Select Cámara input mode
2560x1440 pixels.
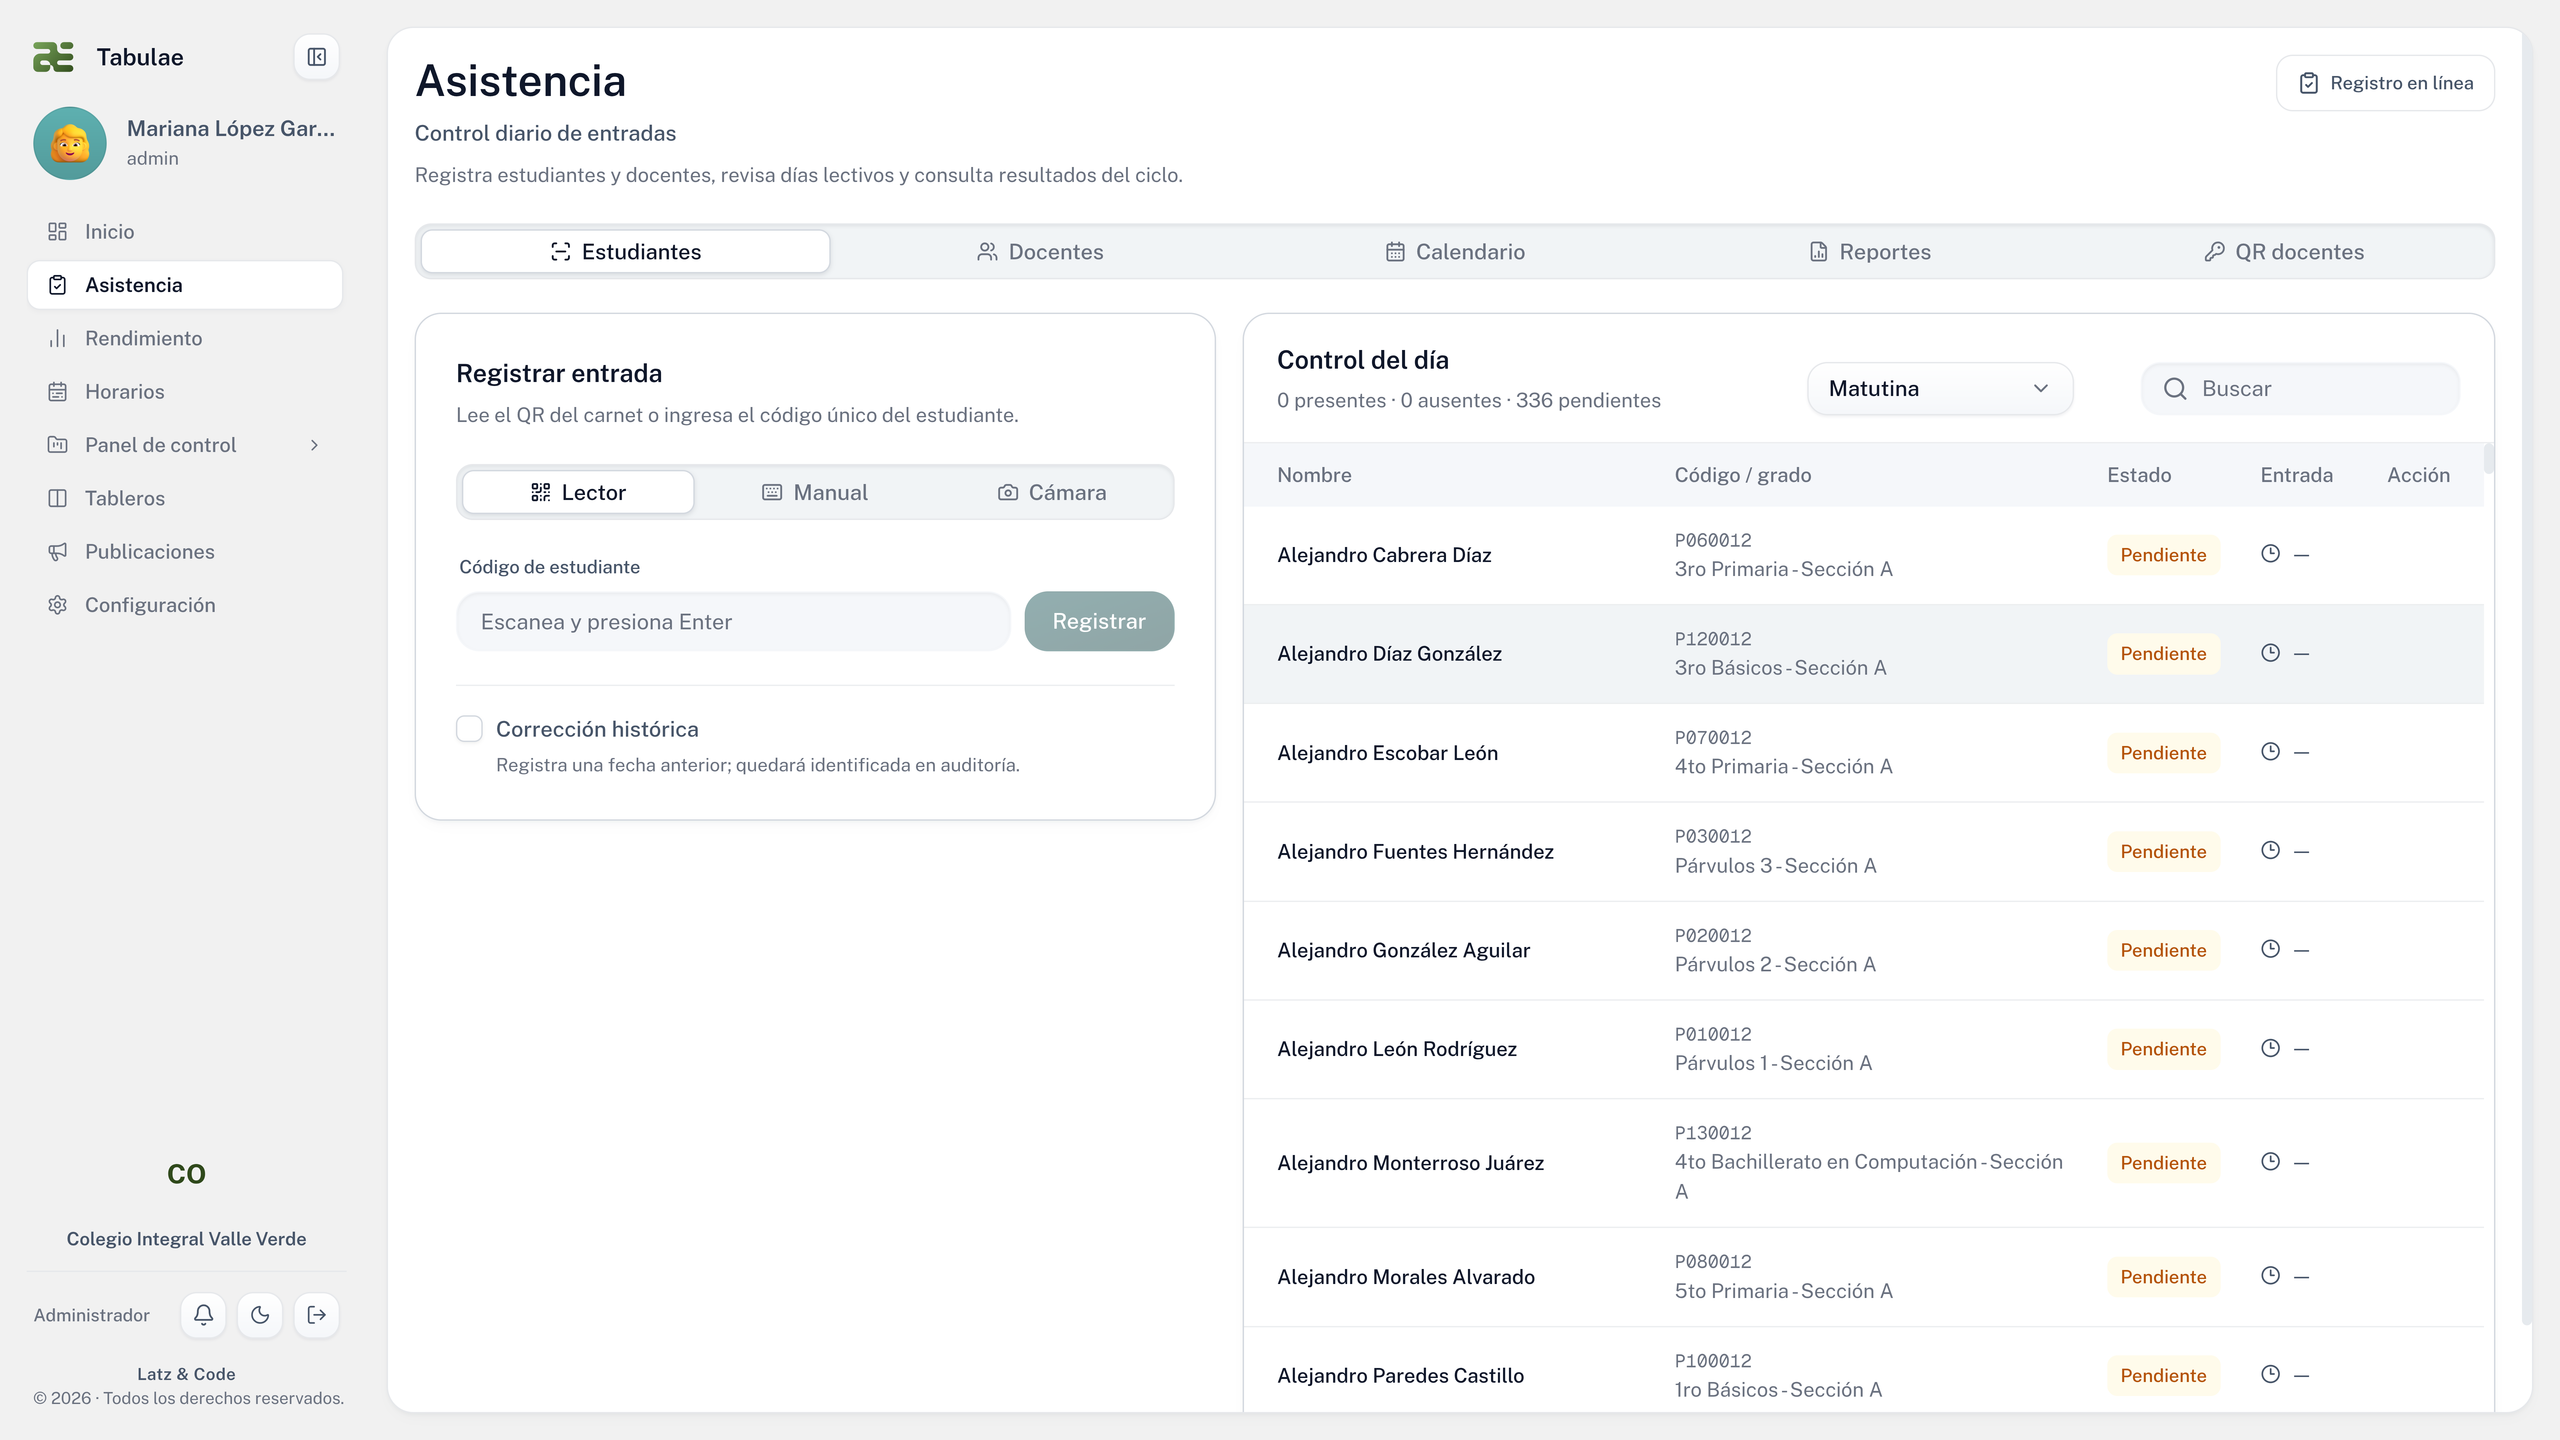tap(1052, 492)
